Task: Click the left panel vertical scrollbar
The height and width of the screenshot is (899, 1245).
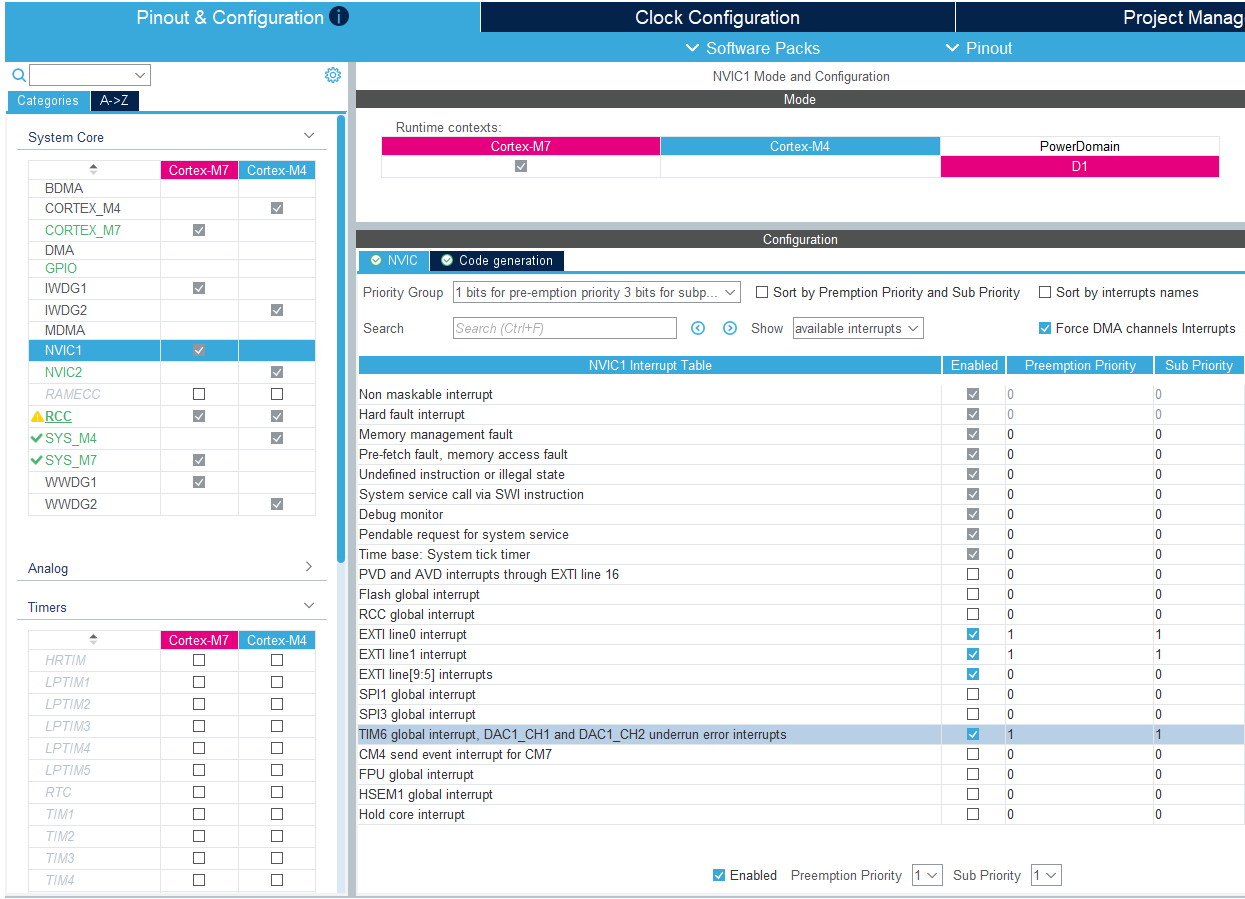Action: 341,340
